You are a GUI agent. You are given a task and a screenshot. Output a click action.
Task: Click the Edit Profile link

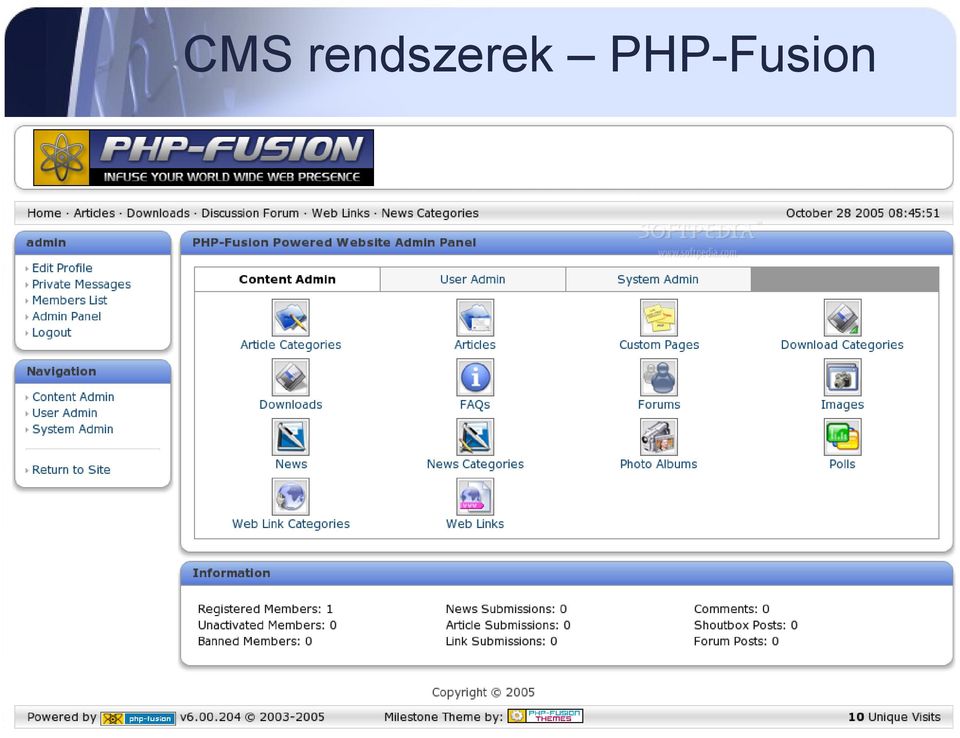[62, 268]
